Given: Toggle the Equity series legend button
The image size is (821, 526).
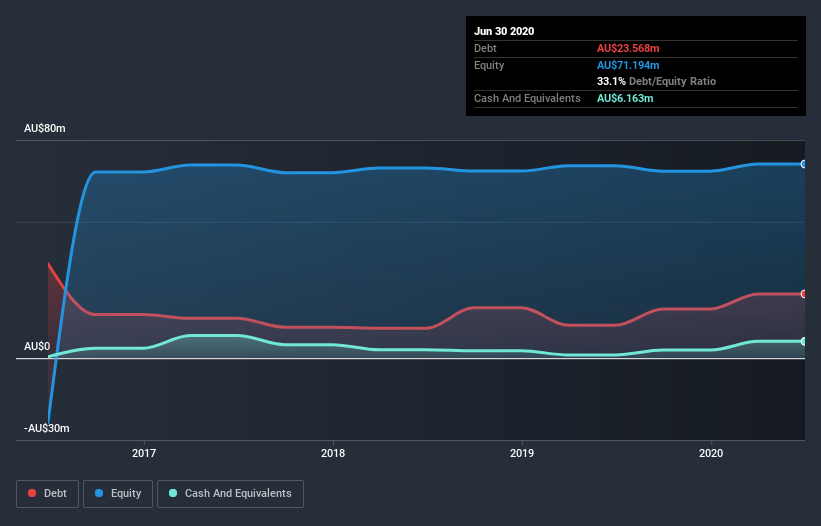Looking at the screenshot, I should tap(118, 494).
